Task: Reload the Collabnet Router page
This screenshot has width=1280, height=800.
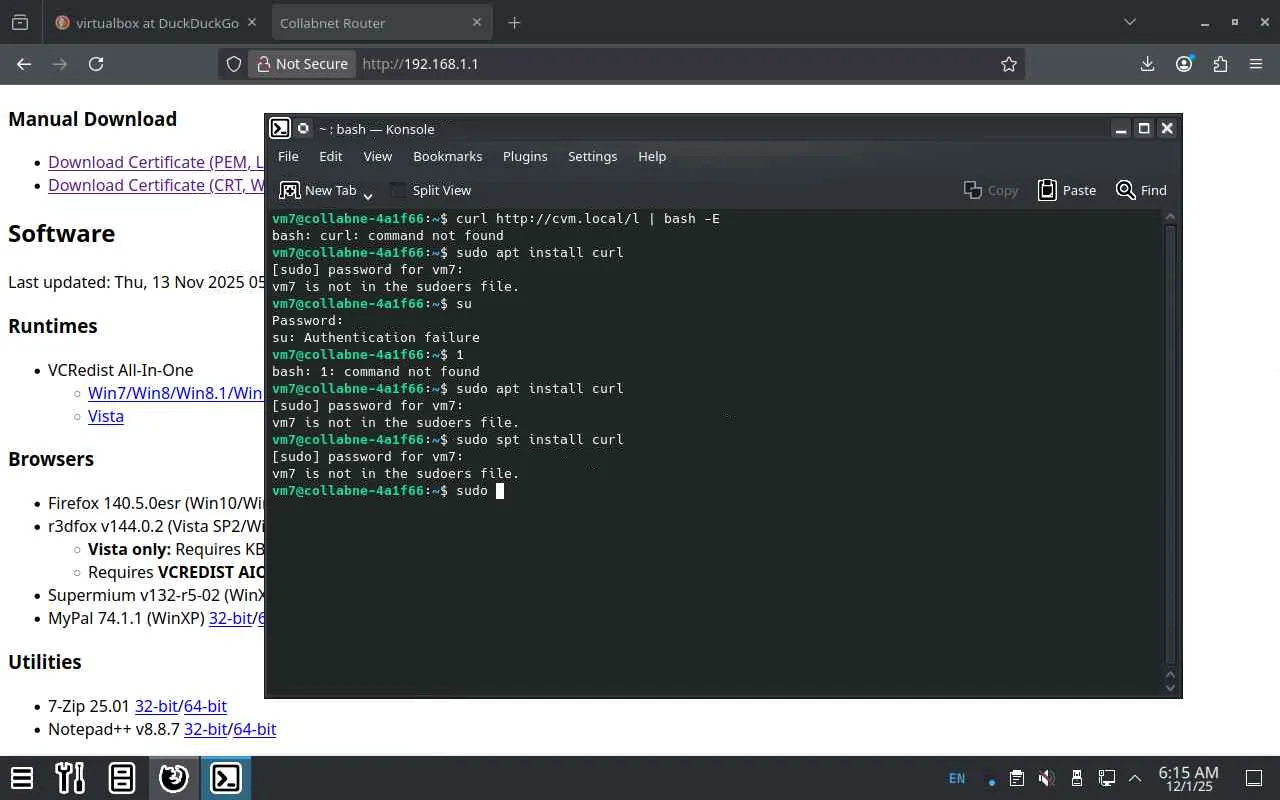Action: (x=96, y=64)
